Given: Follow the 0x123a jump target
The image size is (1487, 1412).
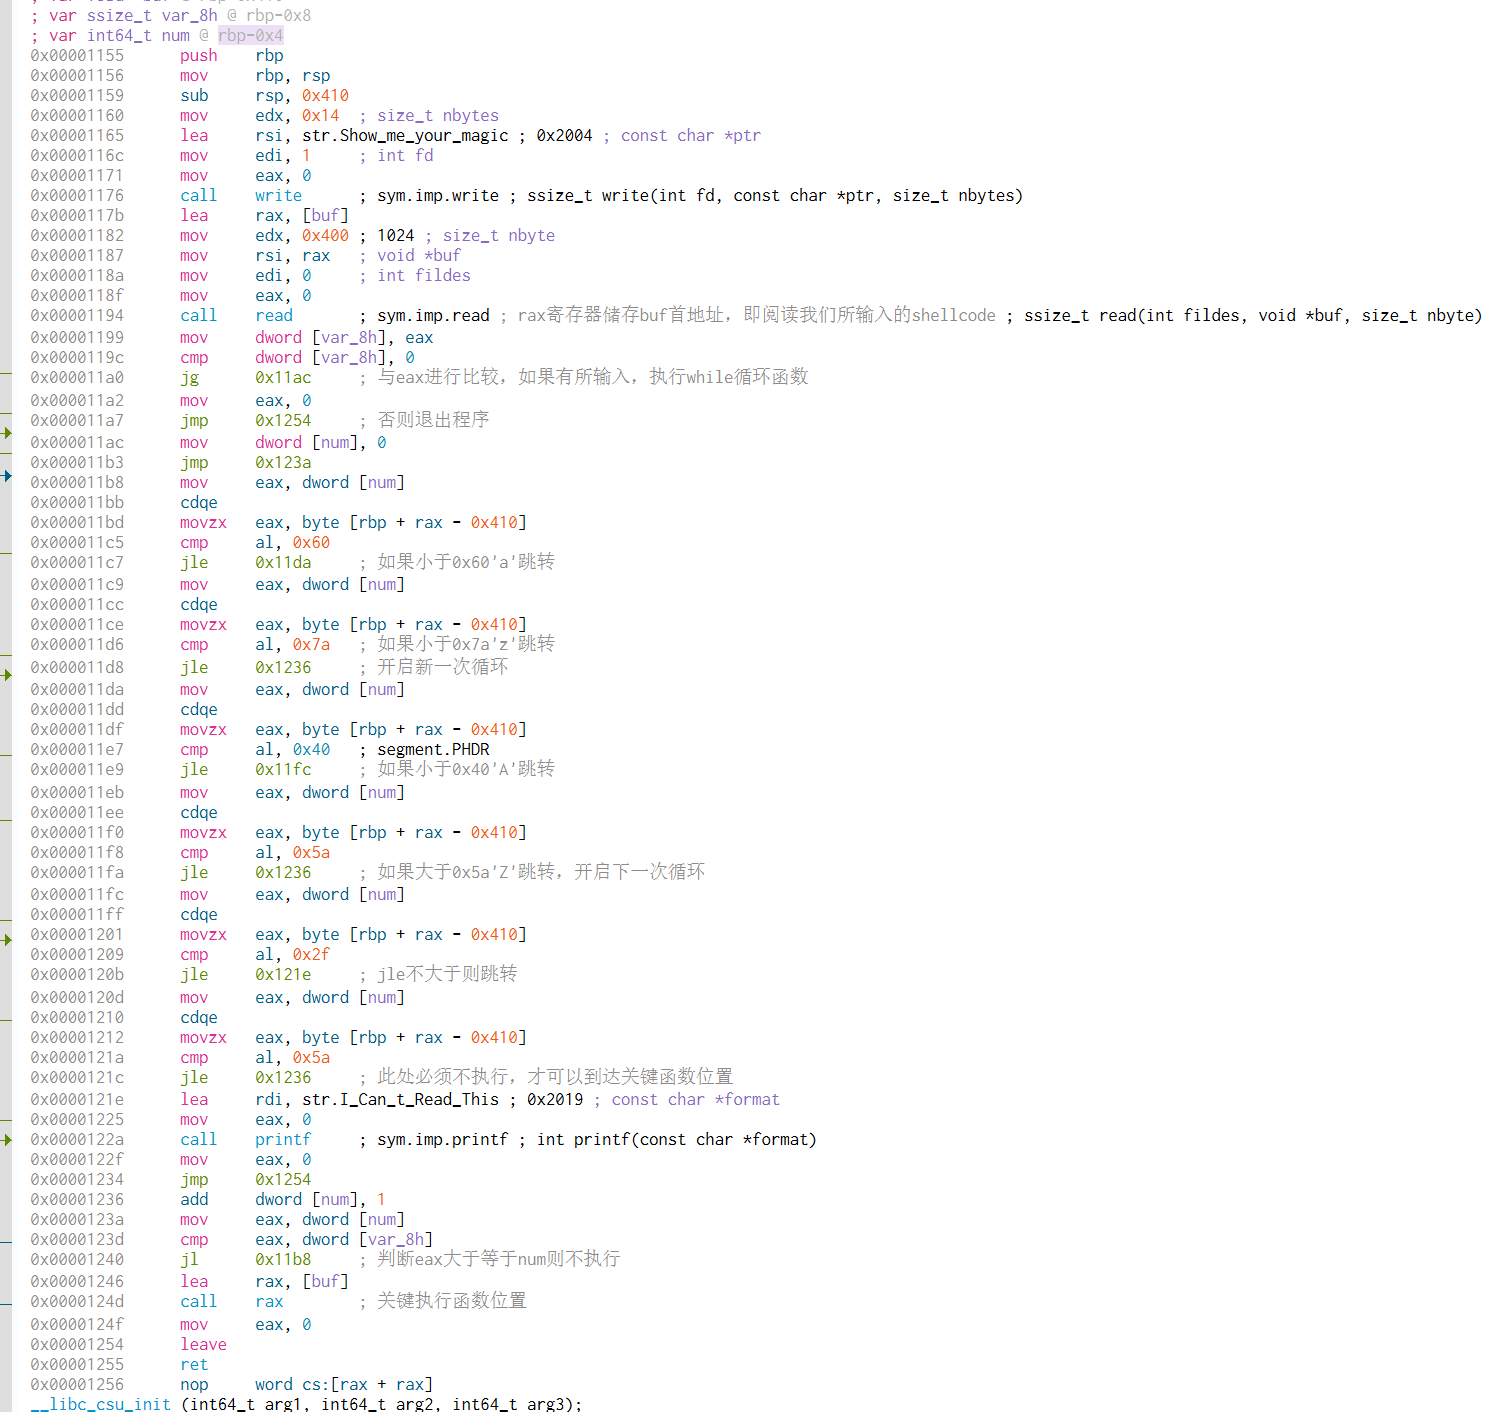Looking at the screenshot, I should click(283, 463).
